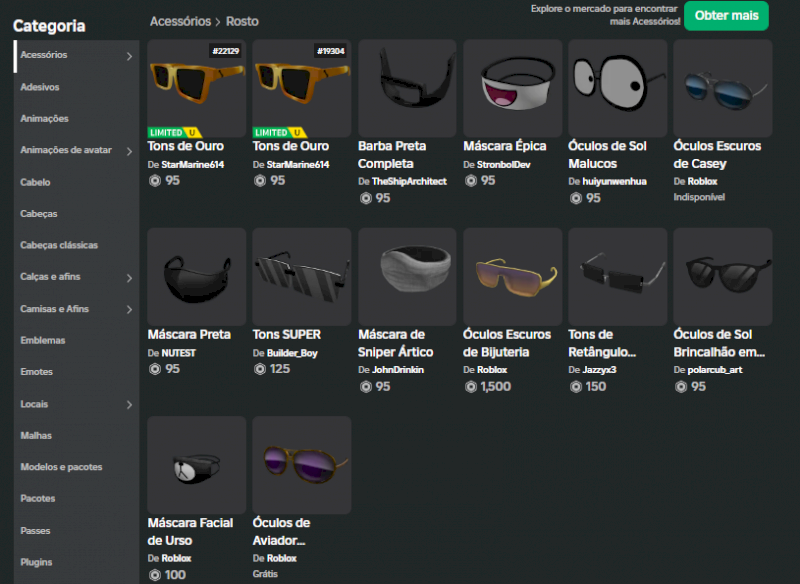Click the Máscara Facial de Urso thumbnail

tap(196, 465)
